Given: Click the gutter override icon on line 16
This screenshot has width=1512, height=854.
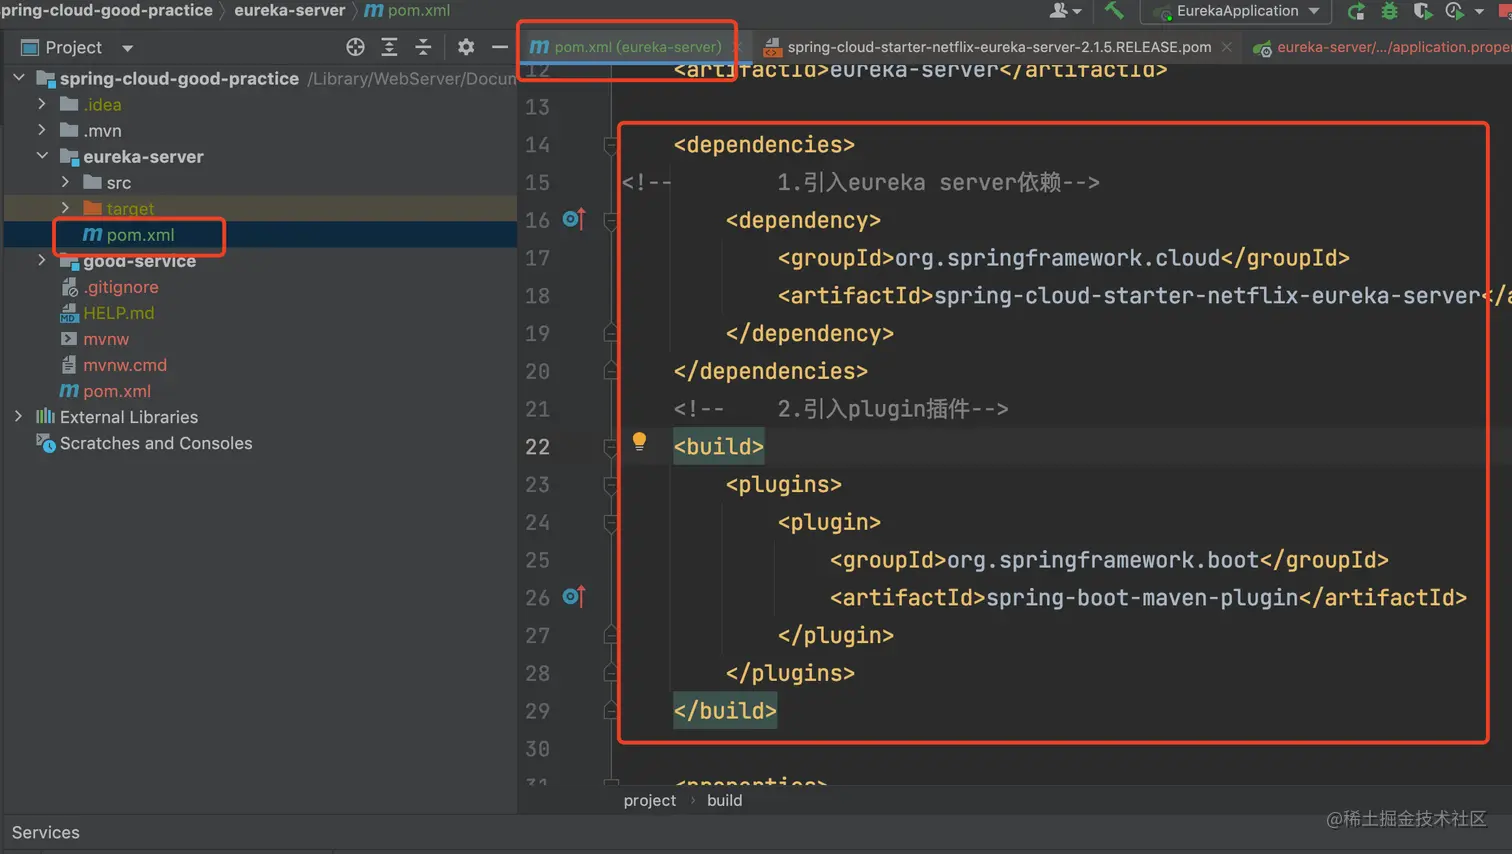Looking at the screenshot, I should [x=574, y=219].
